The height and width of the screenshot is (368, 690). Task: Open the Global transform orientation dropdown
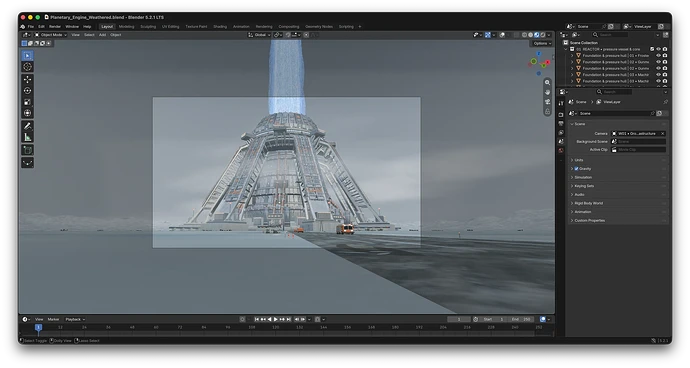(259, 35)
